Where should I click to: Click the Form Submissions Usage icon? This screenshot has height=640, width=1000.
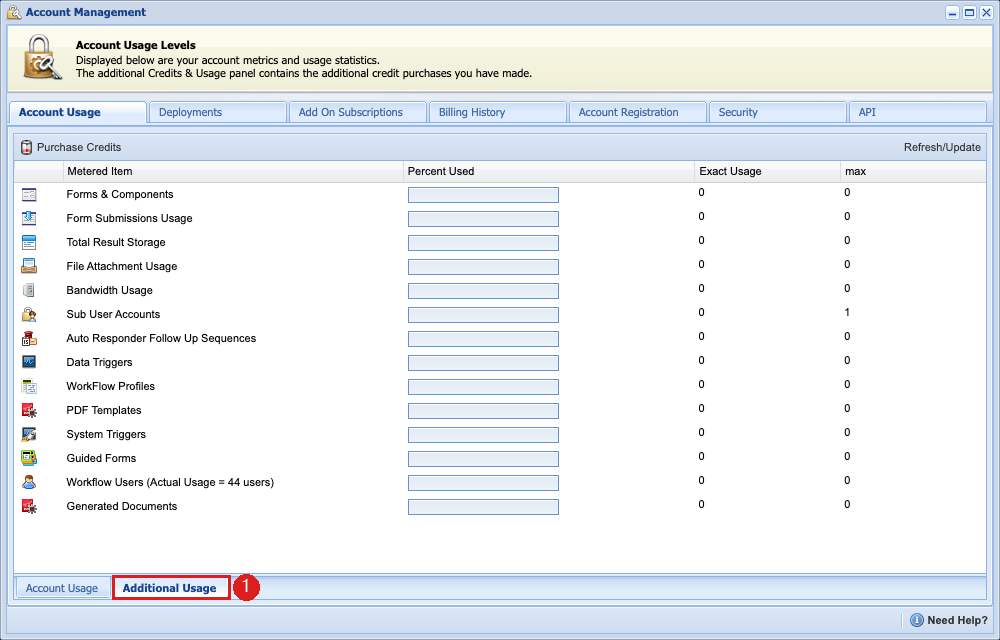(29, 218)
